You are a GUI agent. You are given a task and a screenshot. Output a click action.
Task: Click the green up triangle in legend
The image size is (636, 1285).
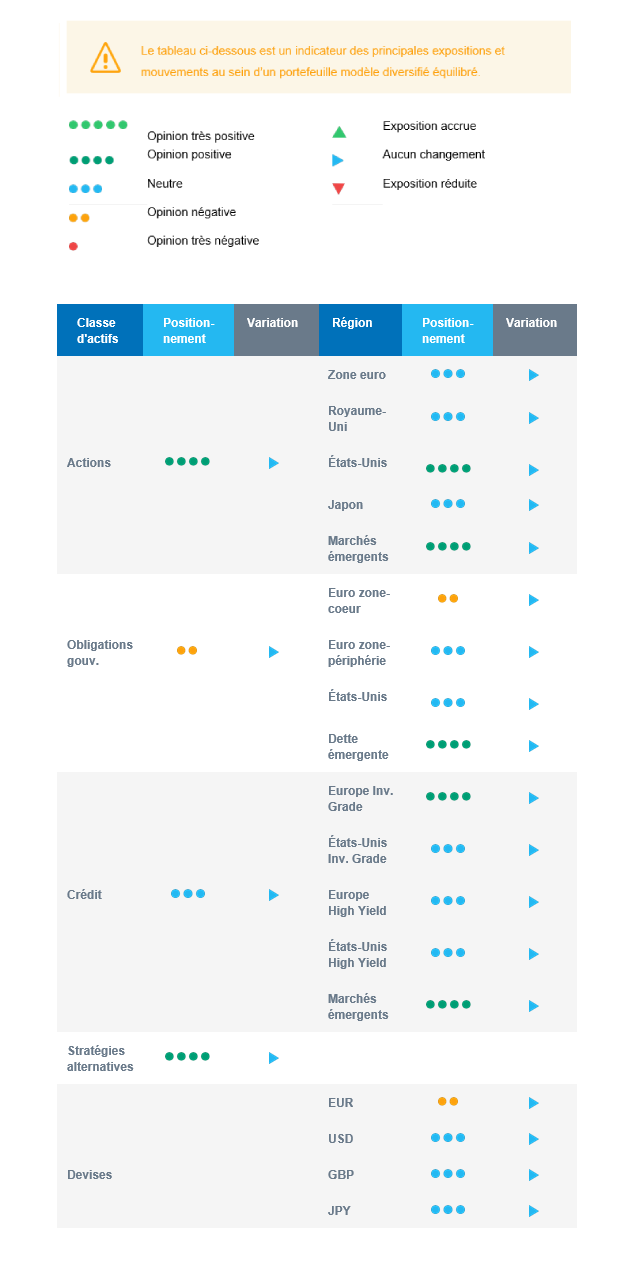(x=339, y=132)
